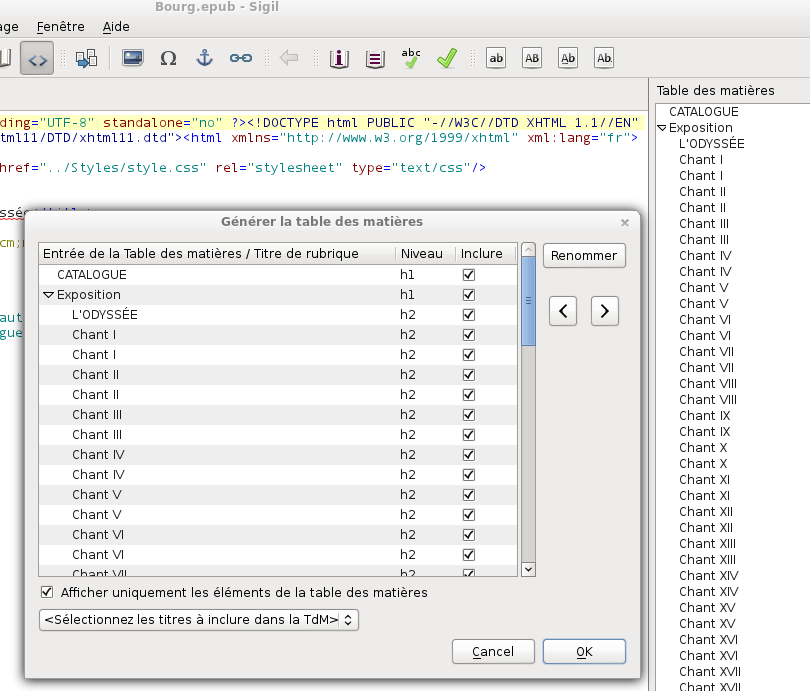Open the 'Sélectionnez les titres à inclure' dropdown
This screenshot has width=810, height=691.
pyautogui.click(x=198, y=620)
